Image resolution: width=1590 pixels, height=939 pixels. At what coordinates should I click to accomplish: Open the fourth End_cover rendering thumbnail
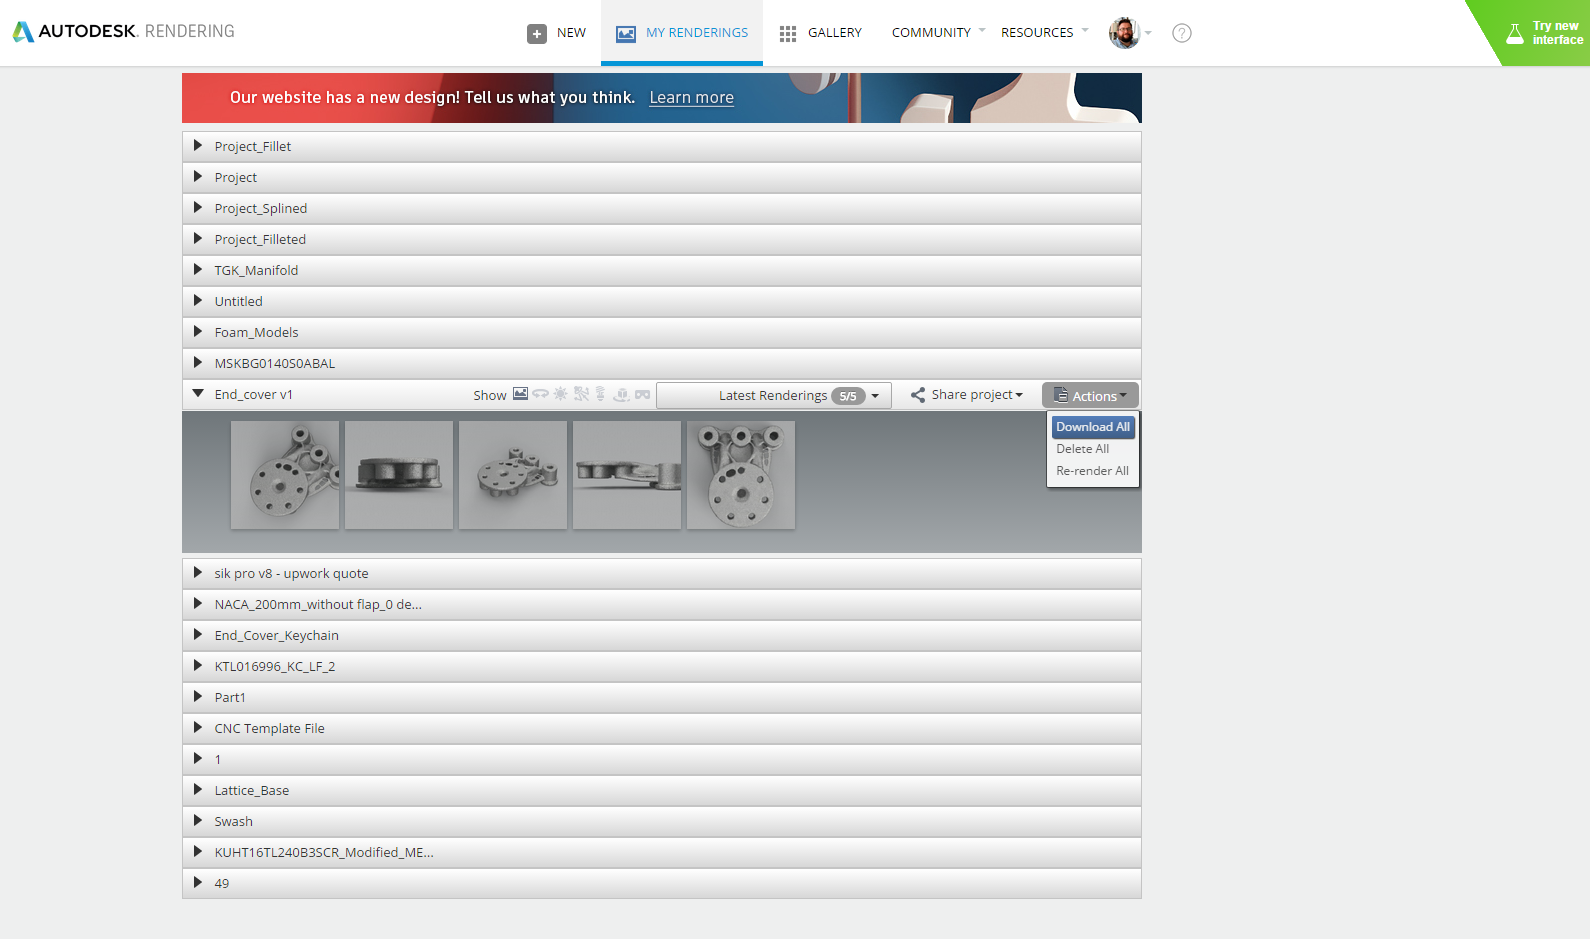[627, 475]
